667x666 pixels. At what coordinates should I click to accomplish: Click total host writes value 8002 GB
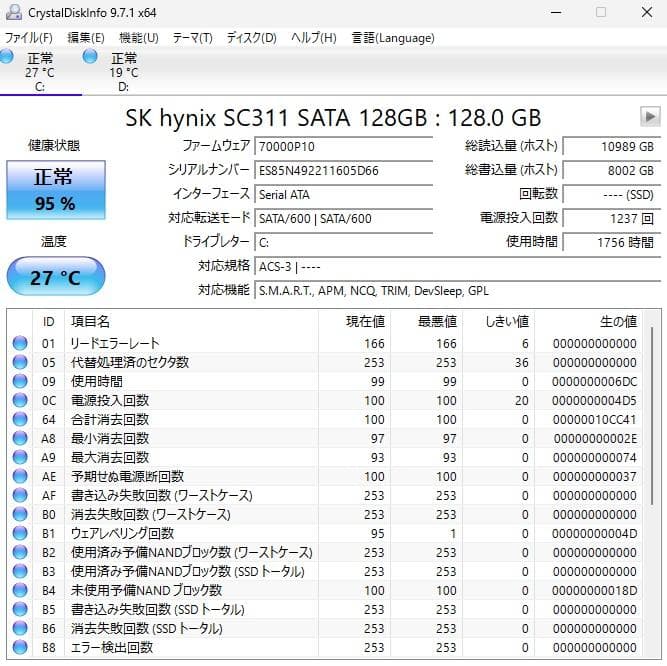coord(612,171)
